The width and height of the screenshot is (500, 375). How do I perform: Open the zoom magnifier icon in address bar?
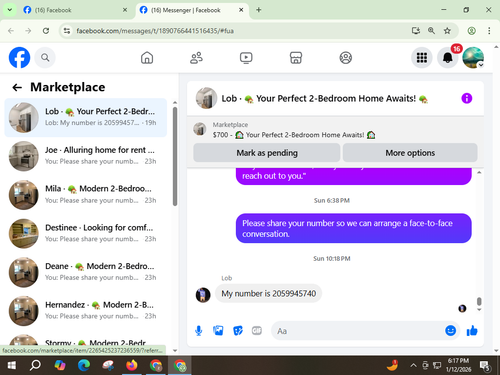coord(431,31)
